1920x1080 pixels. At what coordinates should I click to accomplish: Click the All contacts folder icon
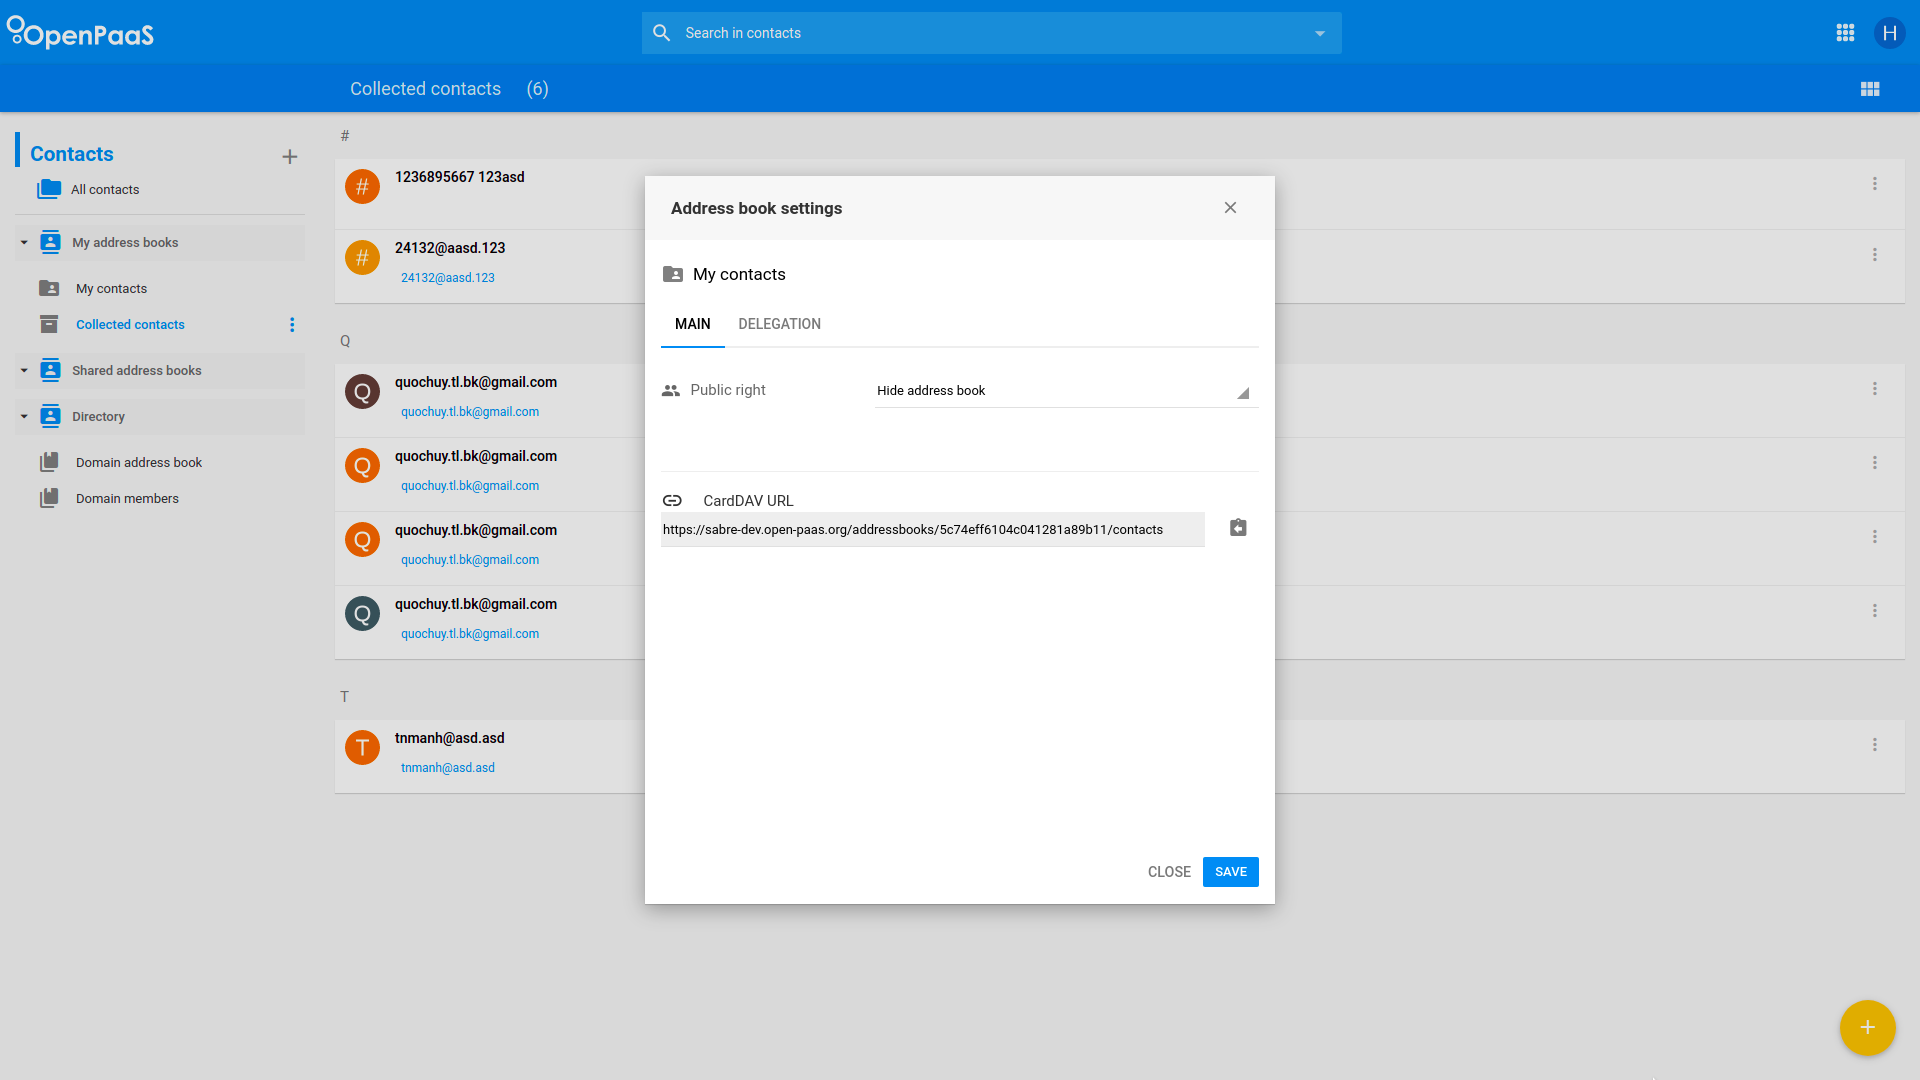pyautogui.click(x=49, y=189)
